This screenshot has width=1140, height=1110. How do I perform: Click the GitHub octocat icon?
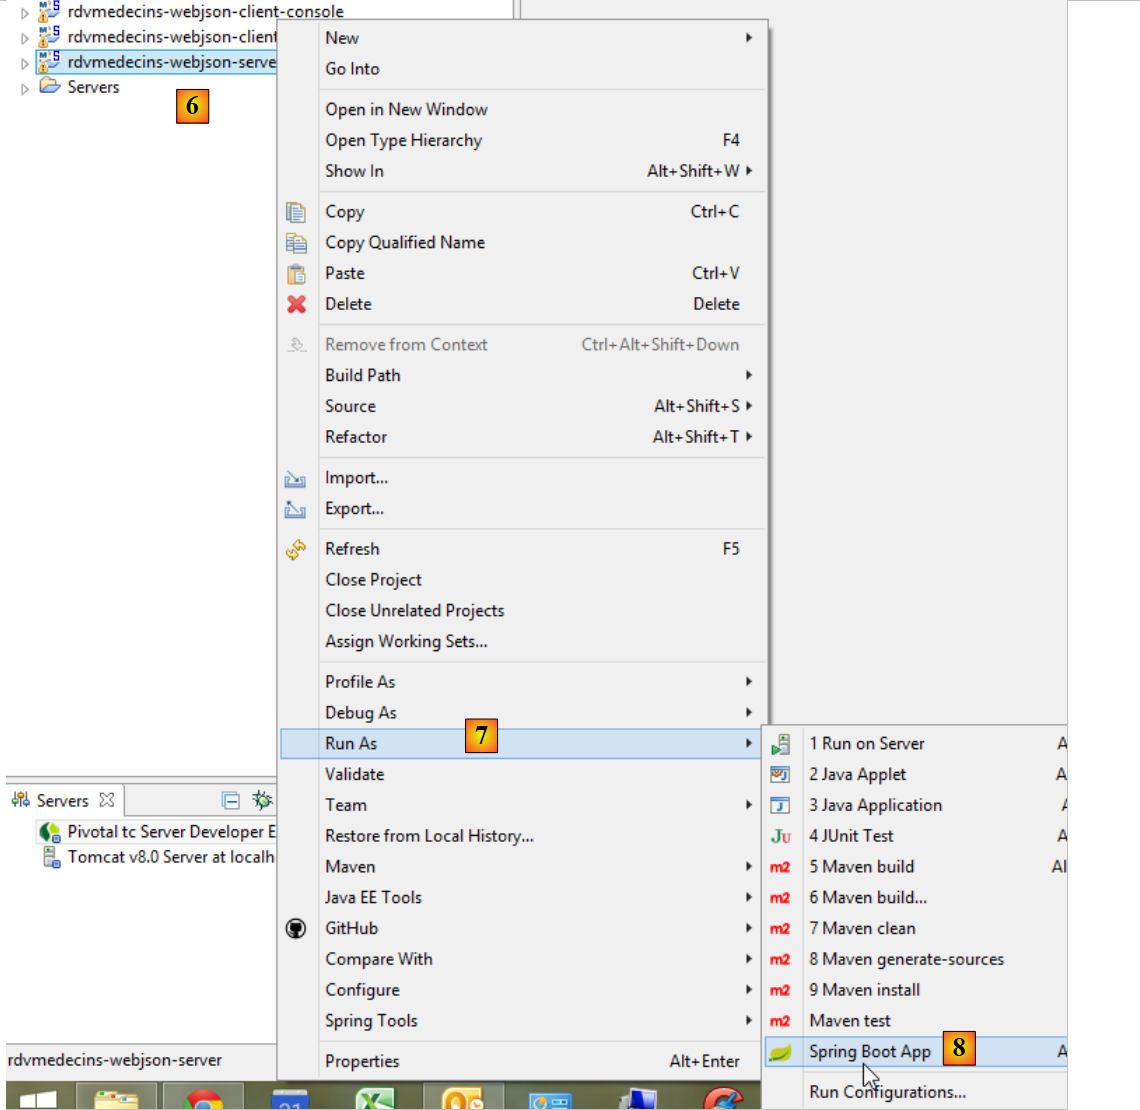296,929
